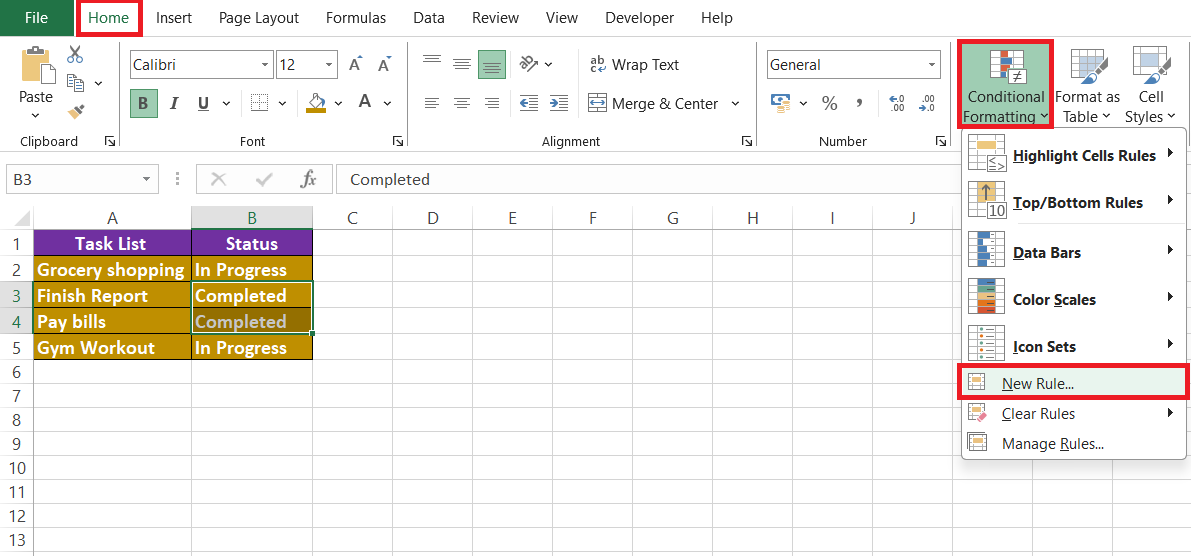Switch to the Insert tab

tap(174, 17)
